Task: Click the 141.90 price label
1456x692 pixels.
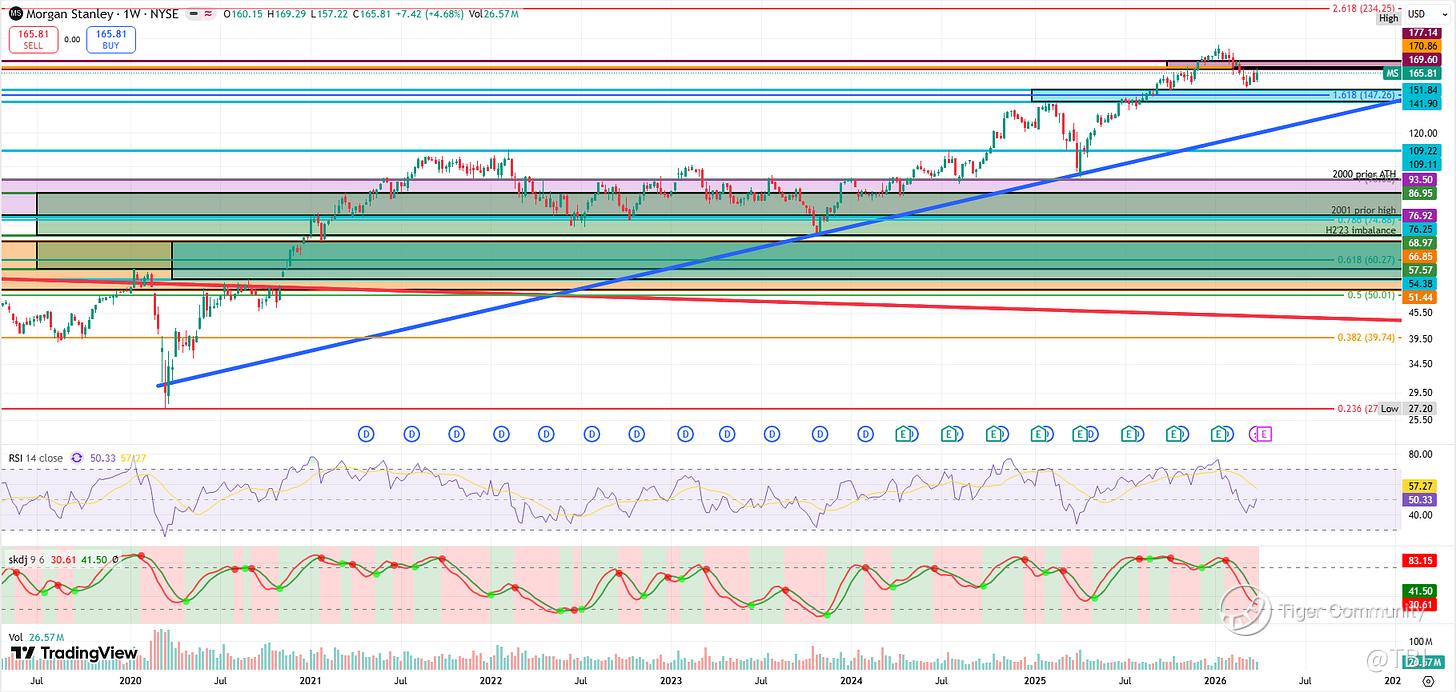Action: (x=1421, y=103)
